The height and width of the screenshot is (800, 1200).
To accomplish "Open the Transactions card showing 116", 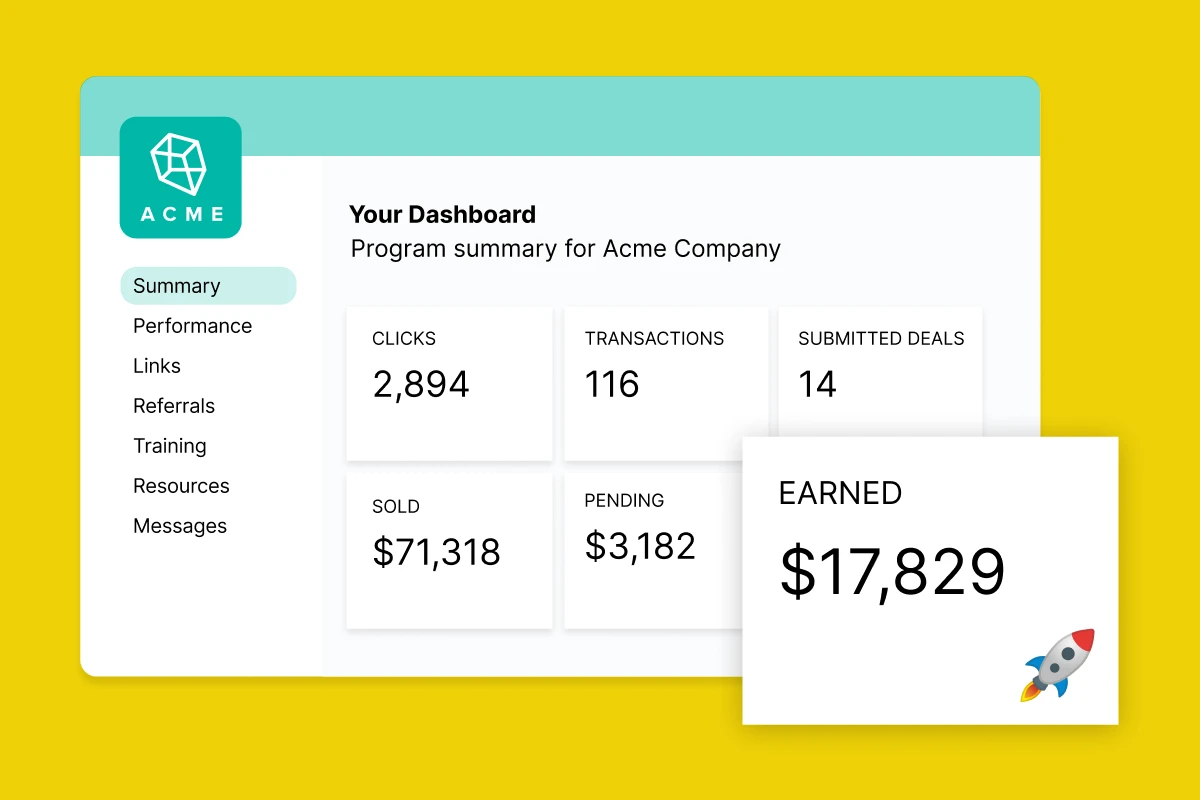I will [x=666, y=384].
